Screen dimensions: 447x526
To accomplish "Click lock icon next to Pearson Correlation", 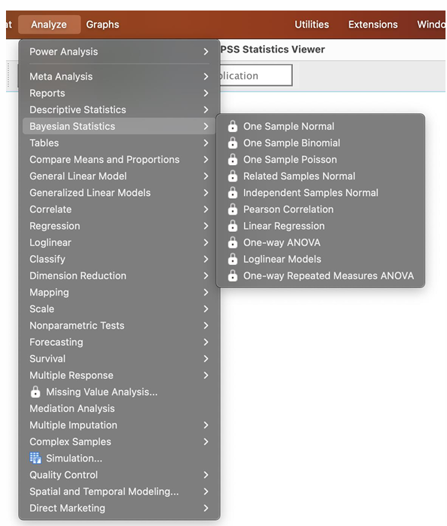I will pos(232,209).
